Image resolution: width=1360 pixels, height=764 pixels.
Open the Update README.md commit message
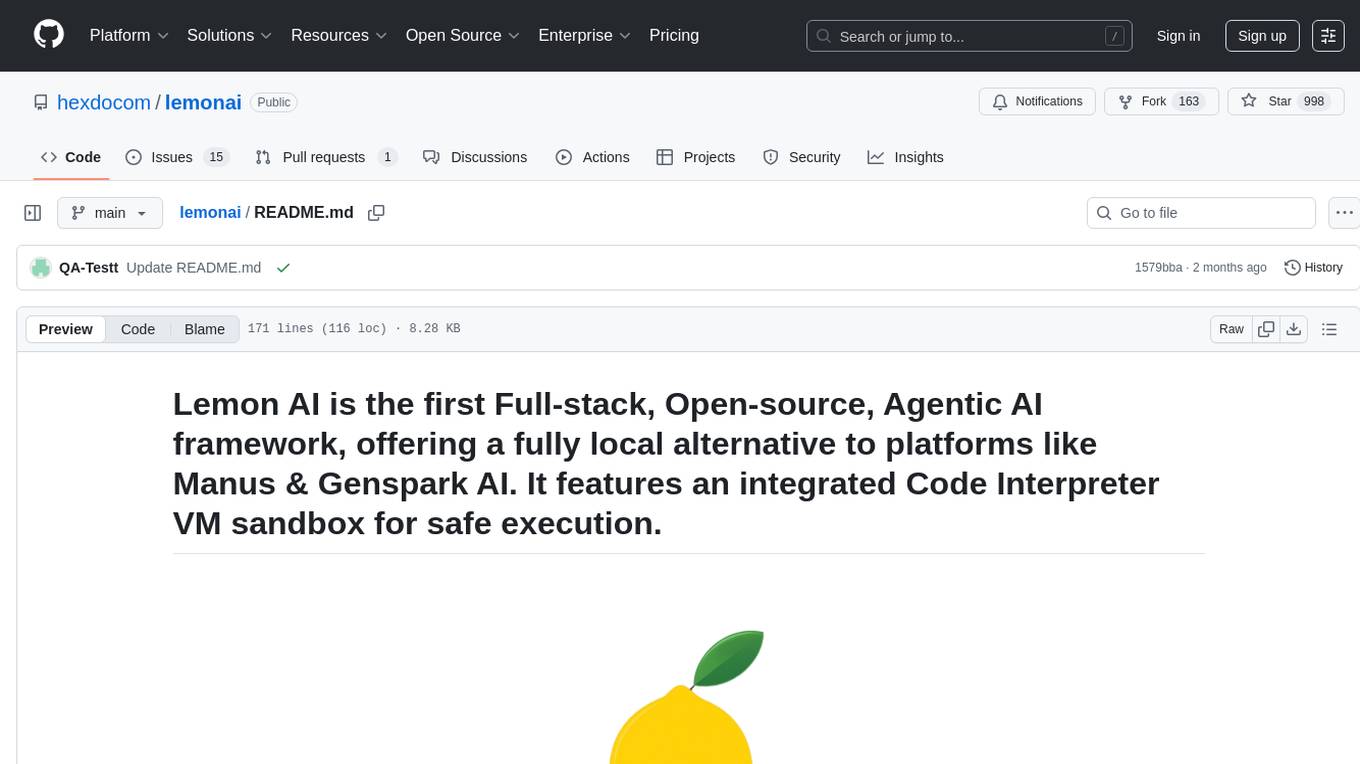(x=194, y=267)
